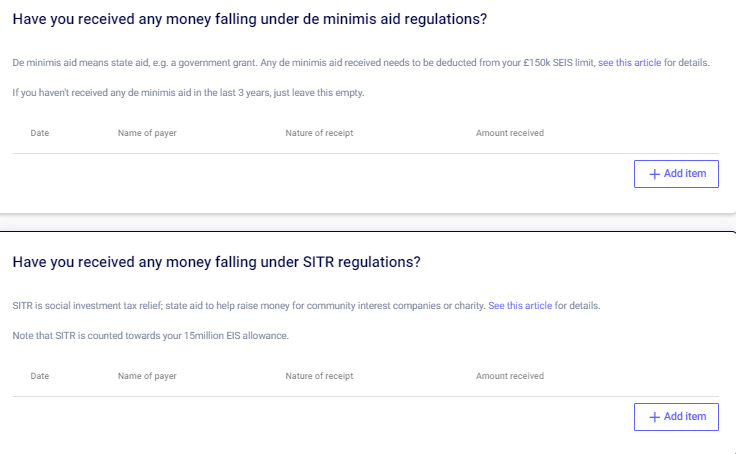Click the SITR regulations question heading
This screenshot has height=454, width=736.
coord(216,262)
